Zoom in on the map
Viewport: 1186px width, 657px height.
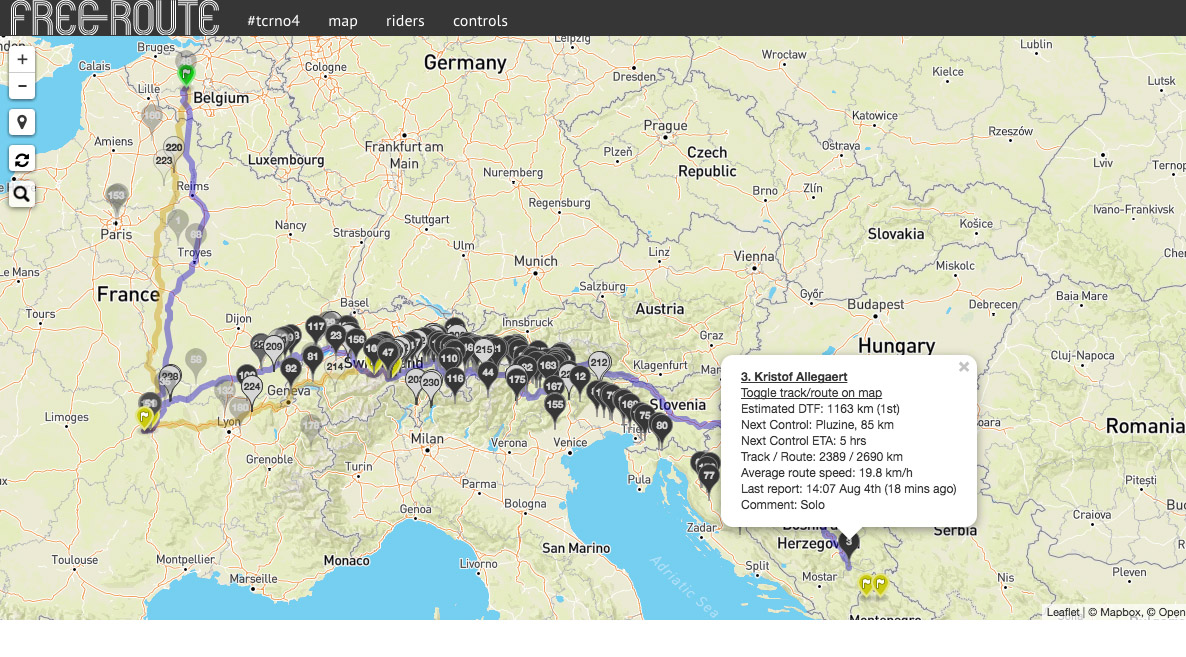click(22, 59)
